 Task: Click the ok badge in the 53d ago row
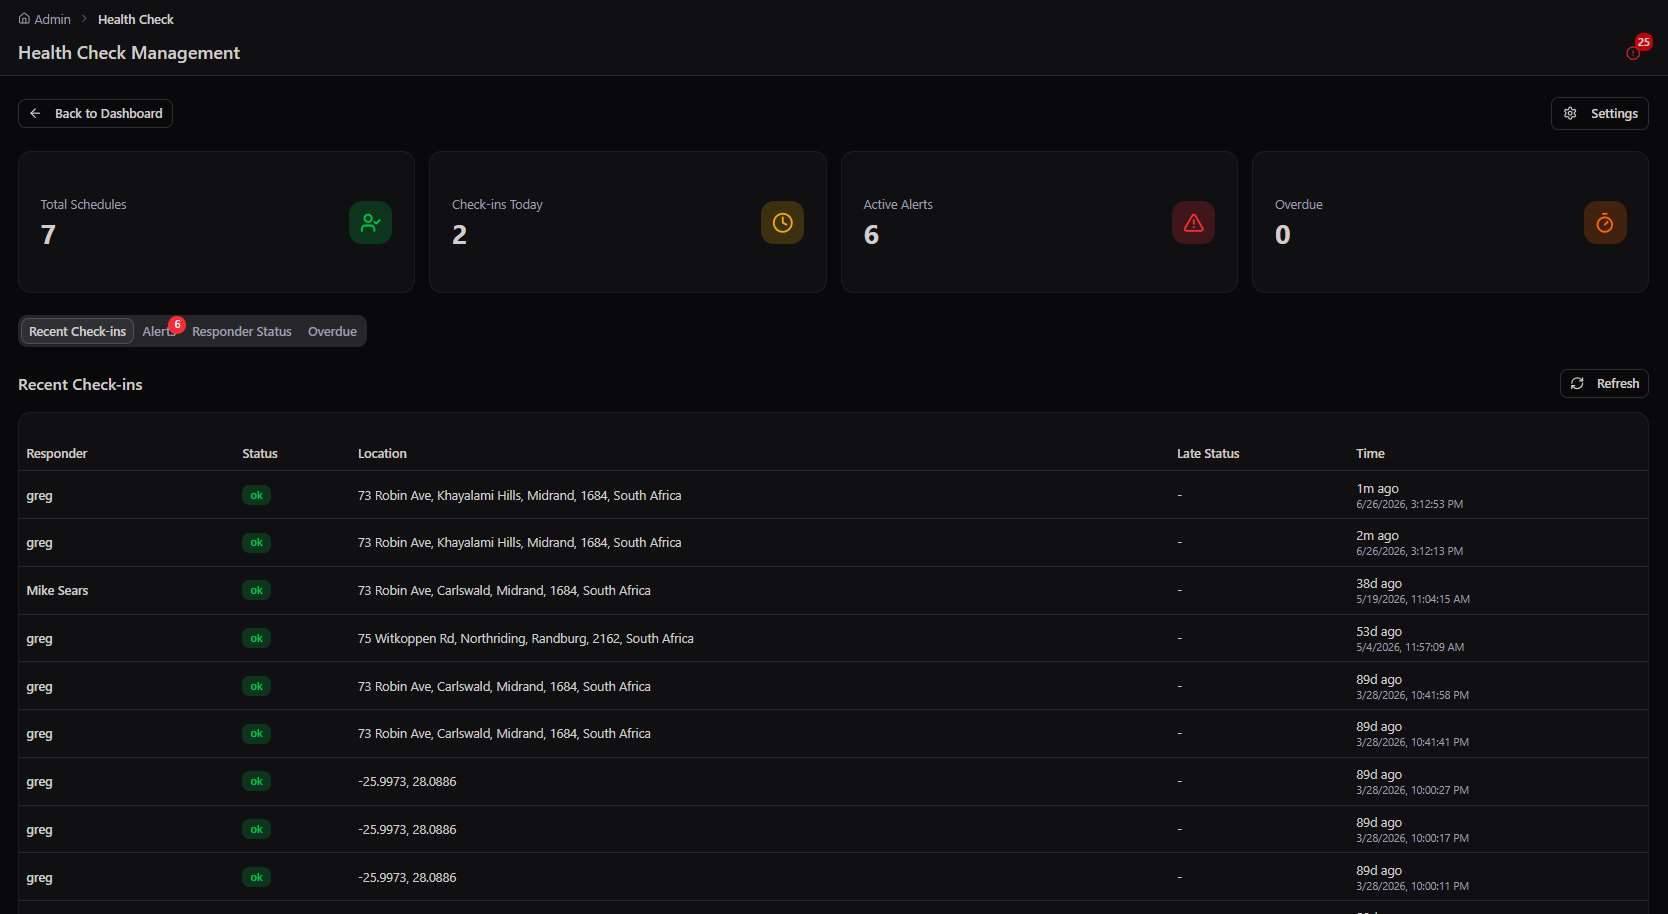point(256,638)
